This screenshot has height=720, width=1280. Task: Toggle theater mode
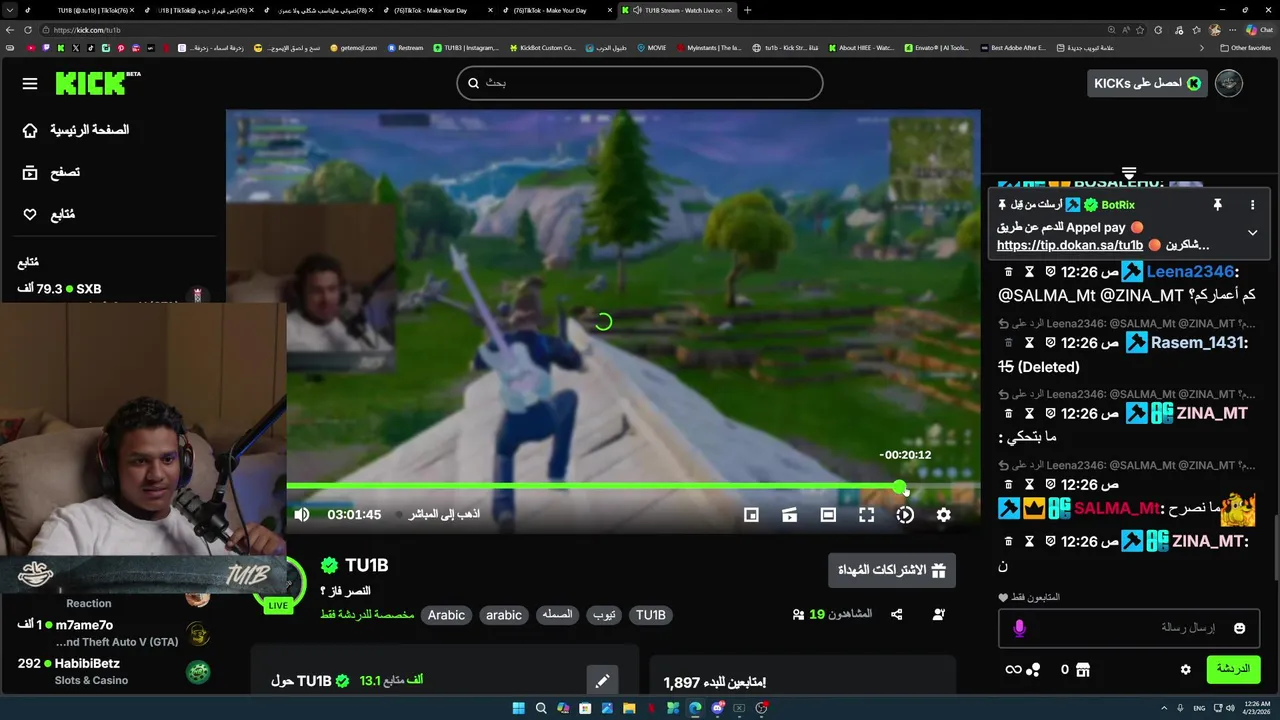[828, 514]
